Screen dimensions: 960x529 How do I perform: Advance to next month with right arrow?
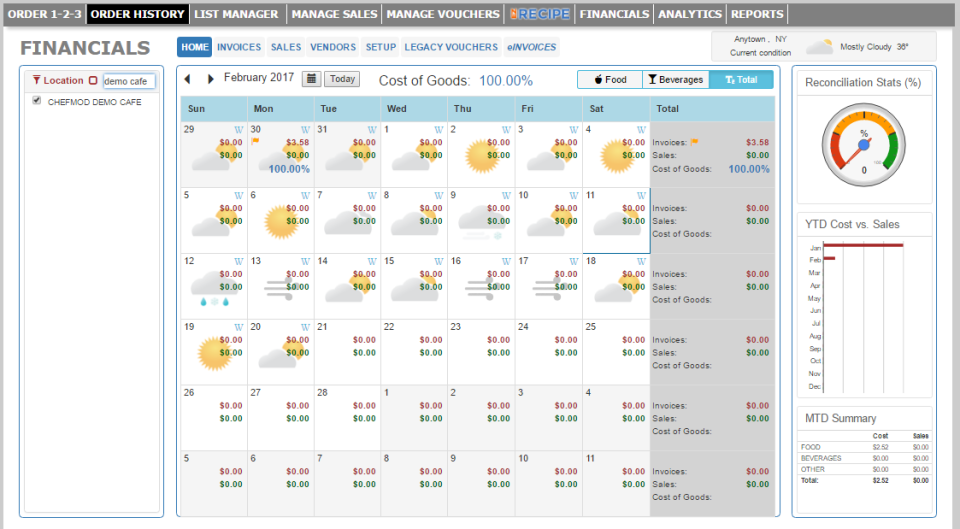(210, 79)
